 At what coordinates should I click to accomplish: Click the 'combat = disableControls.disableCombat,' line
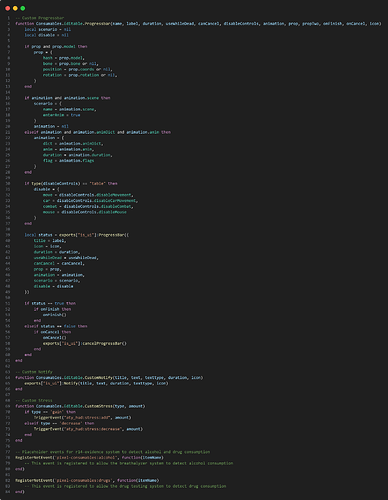pos(88,206)
